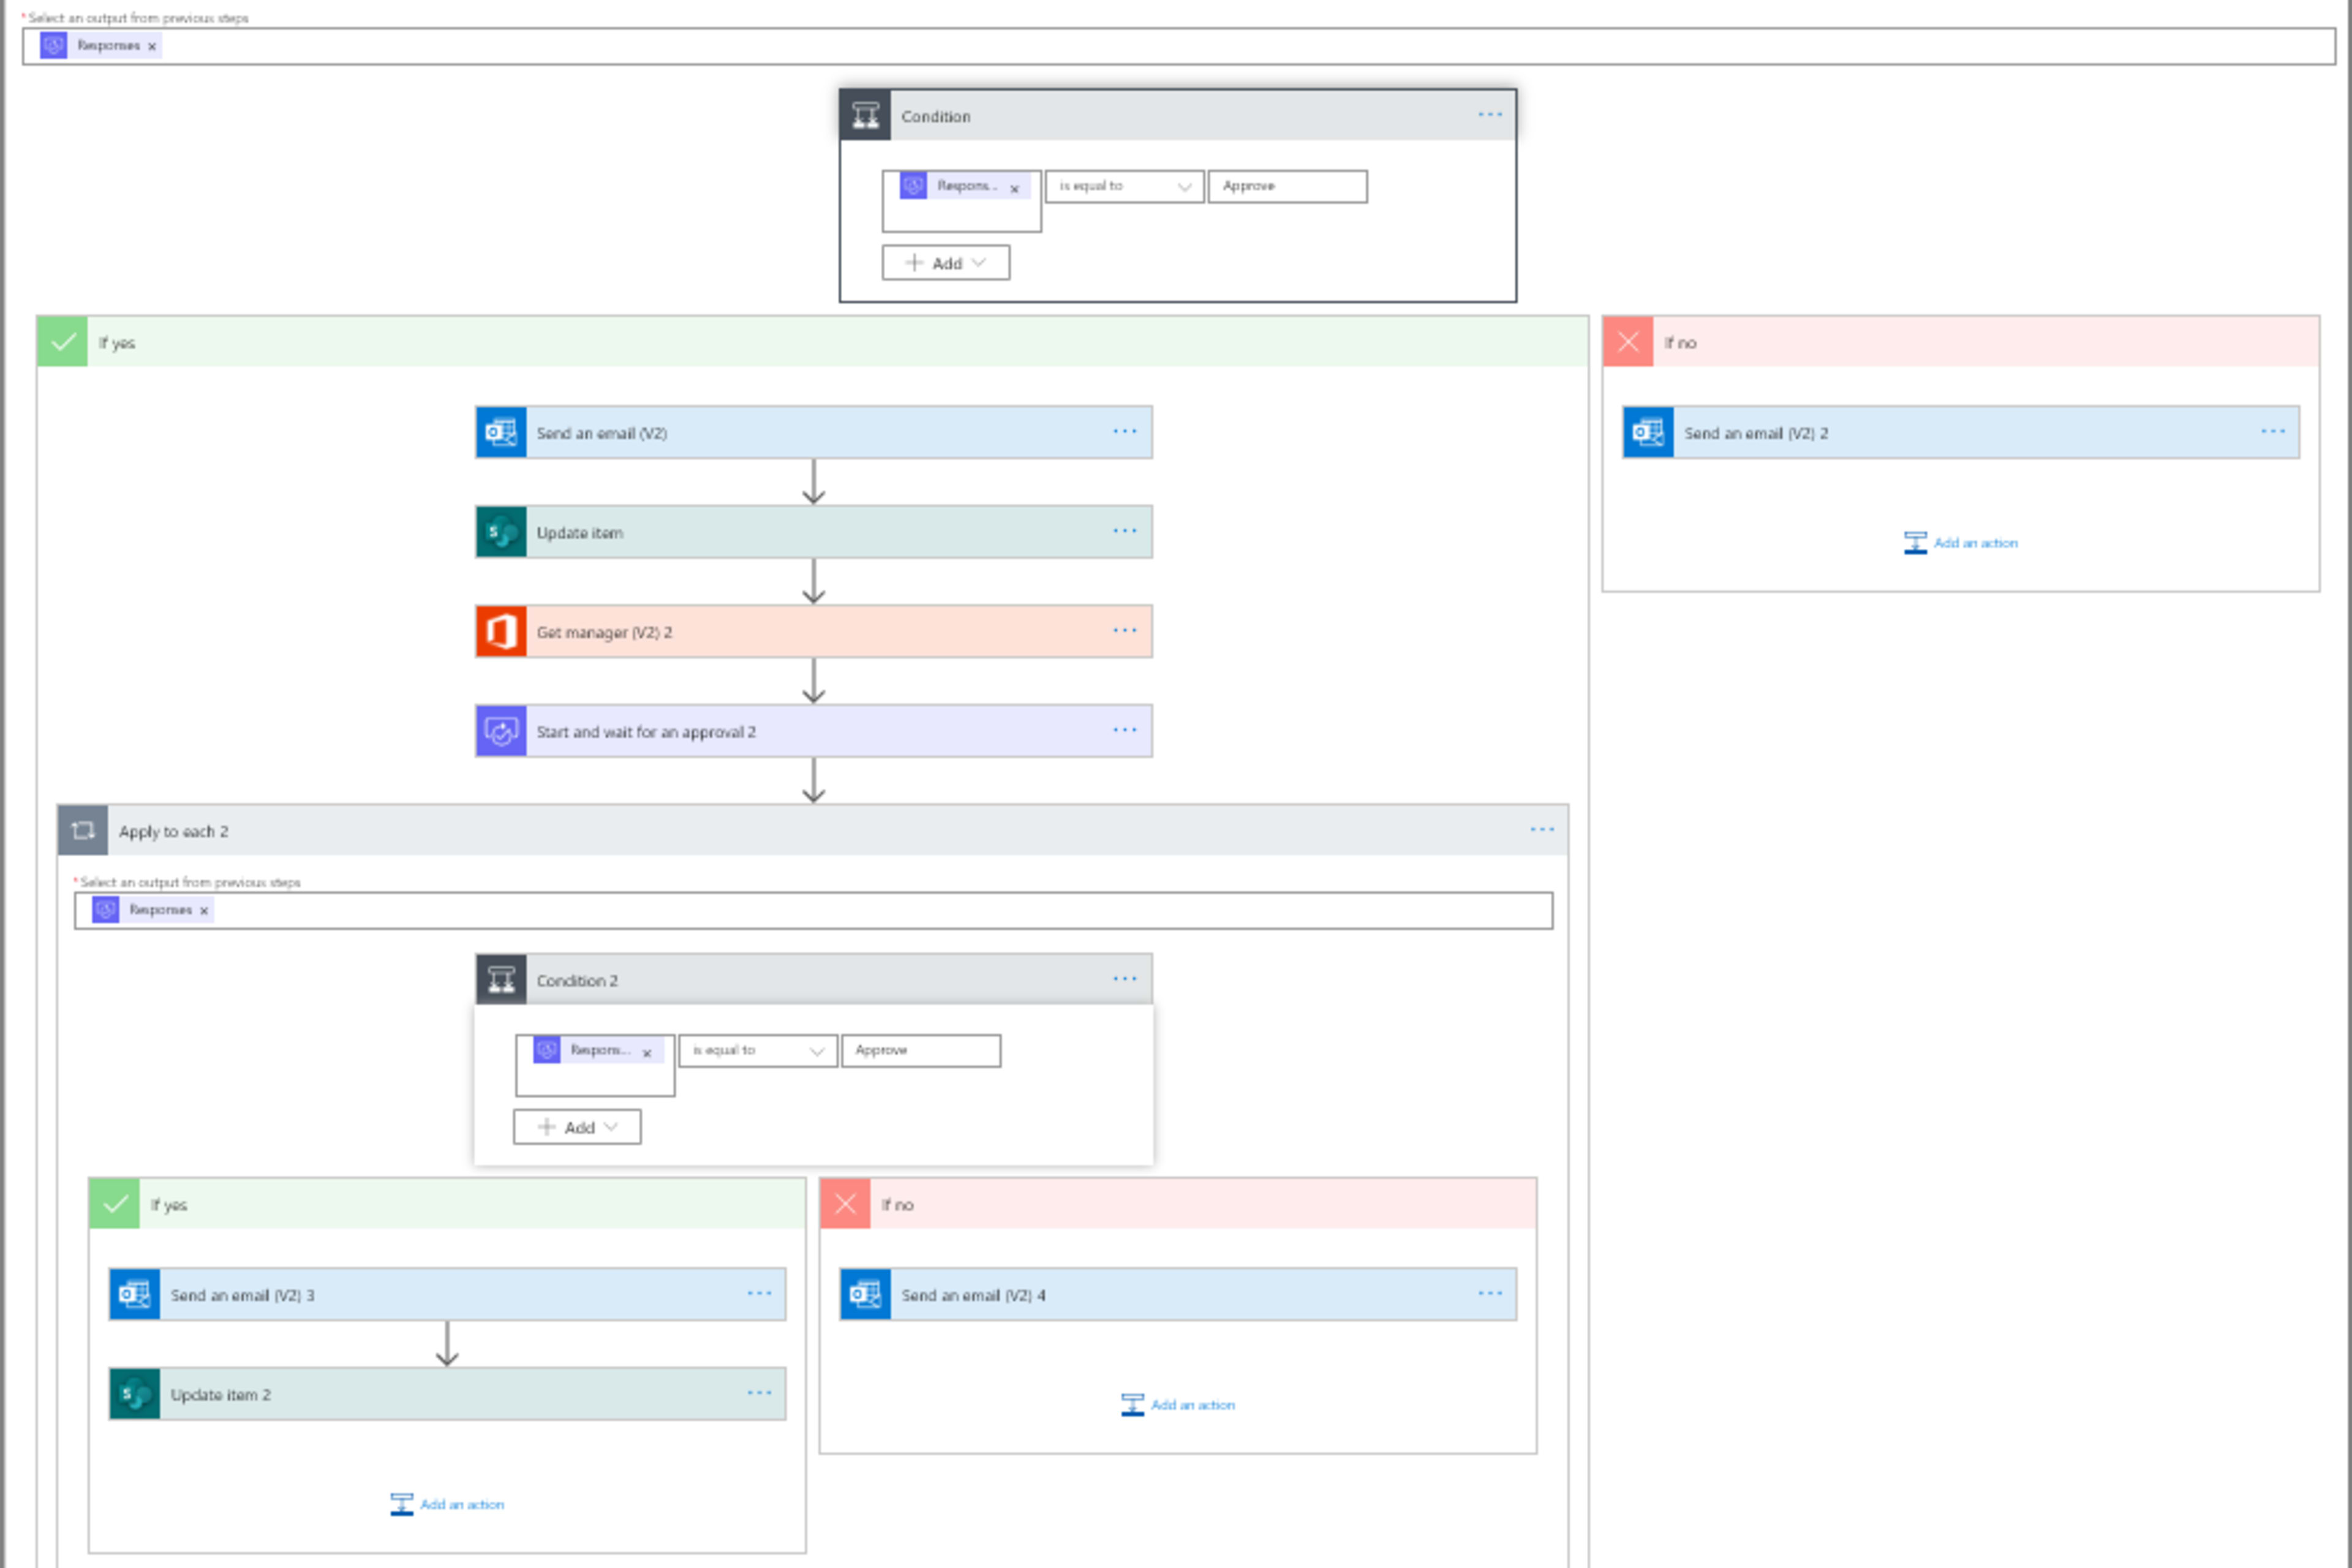Click the Office icon on Get manager (V2) 2
The image size is (2352, 1568).
(501, 631)
